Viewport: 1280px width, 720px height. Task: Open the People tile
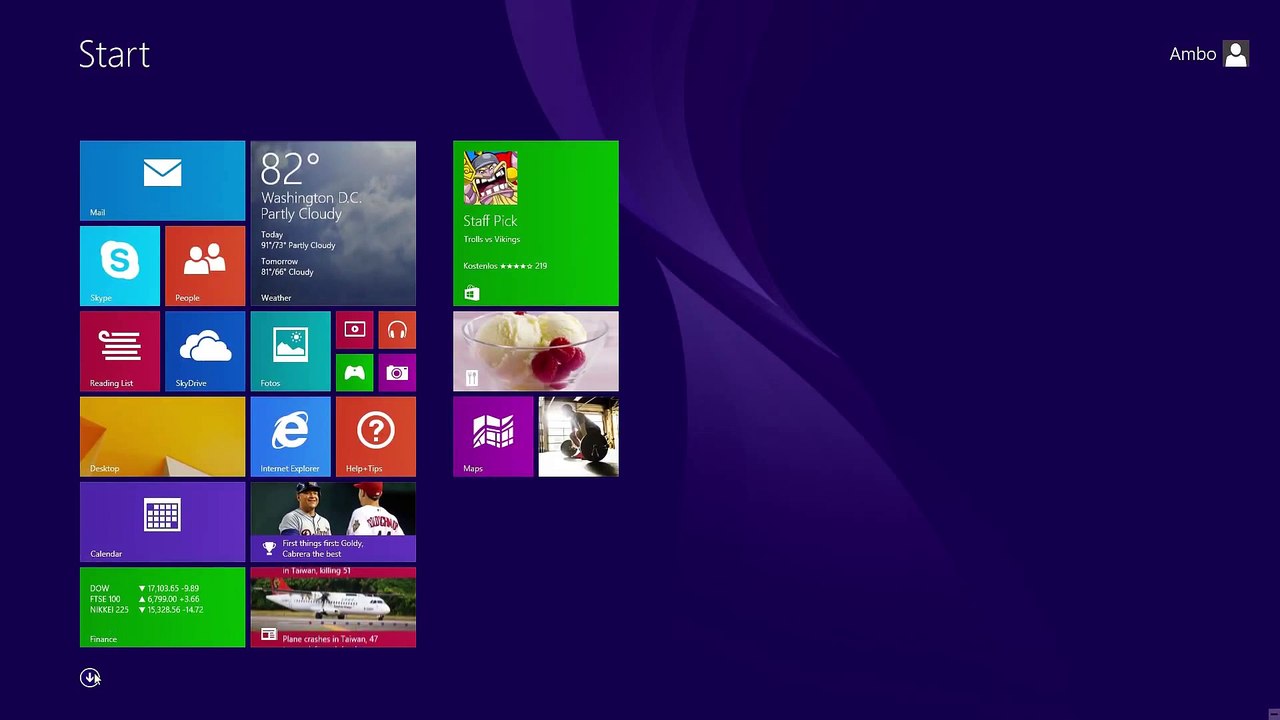point(205,266)
